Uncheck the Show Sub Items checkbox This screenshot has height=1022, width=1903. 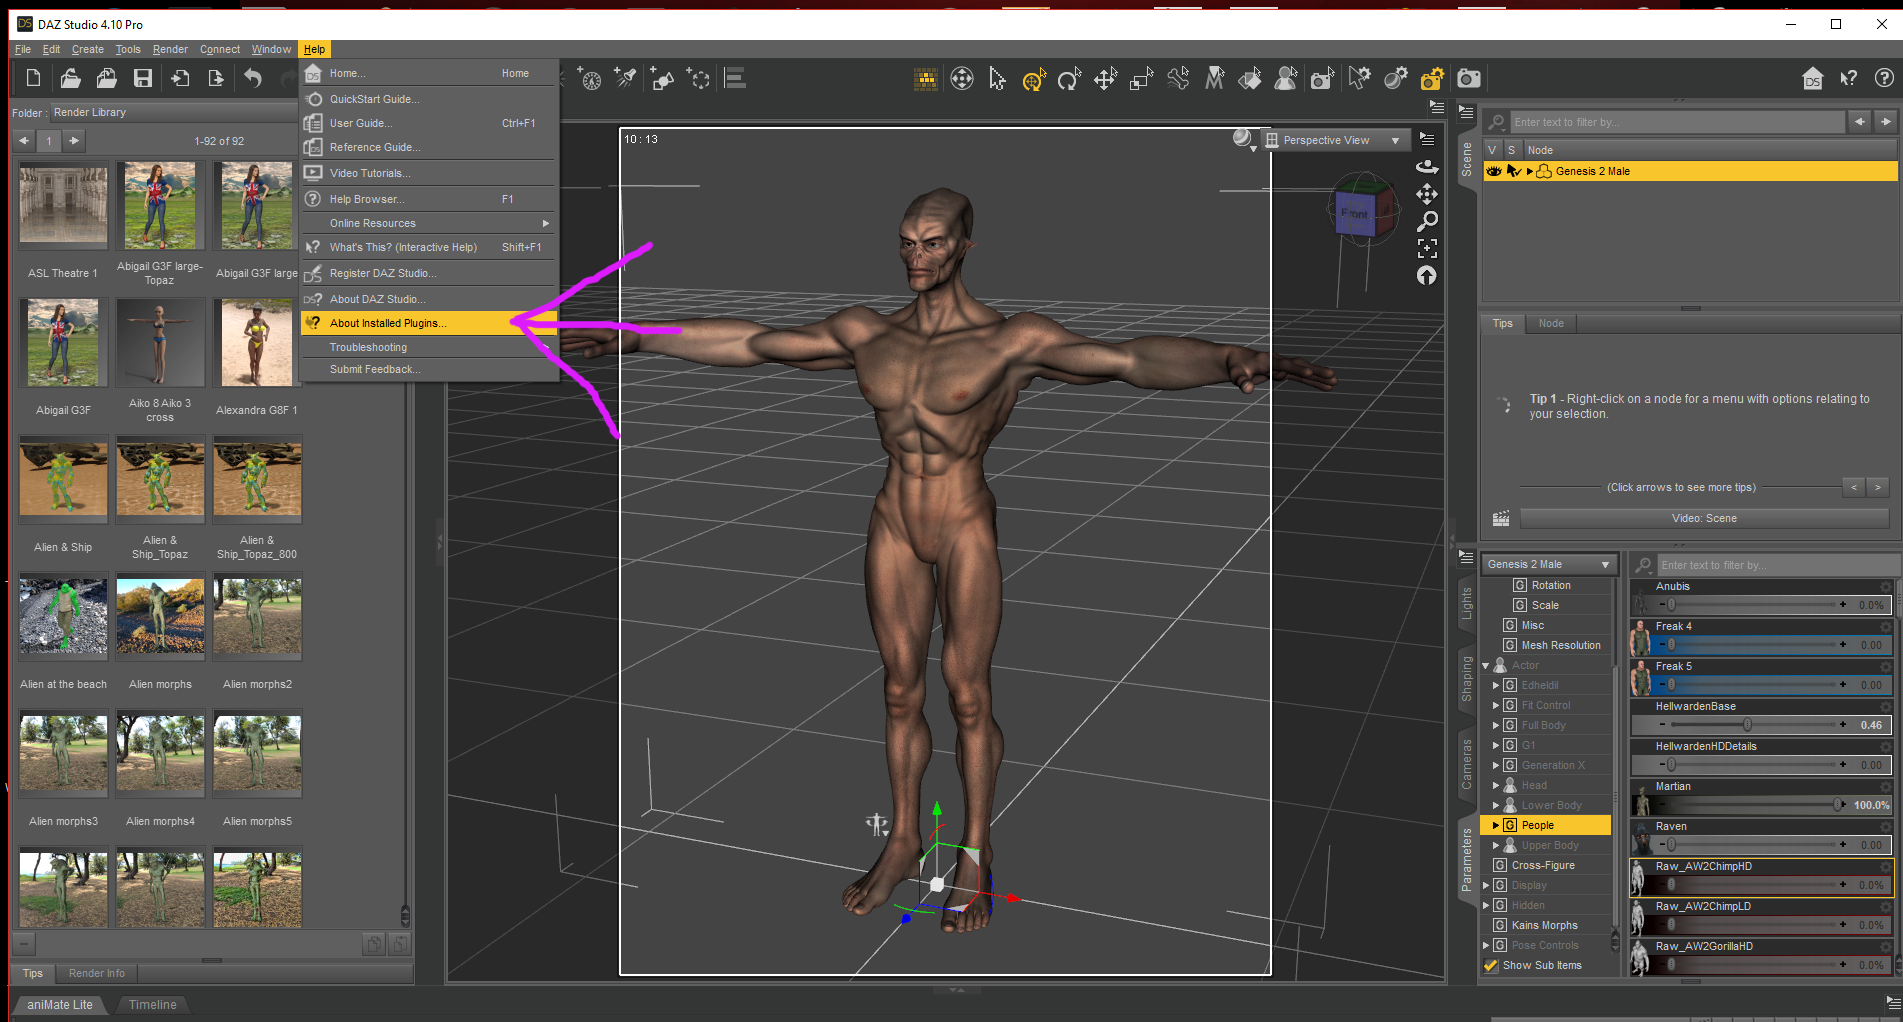tap(1491, 965)
